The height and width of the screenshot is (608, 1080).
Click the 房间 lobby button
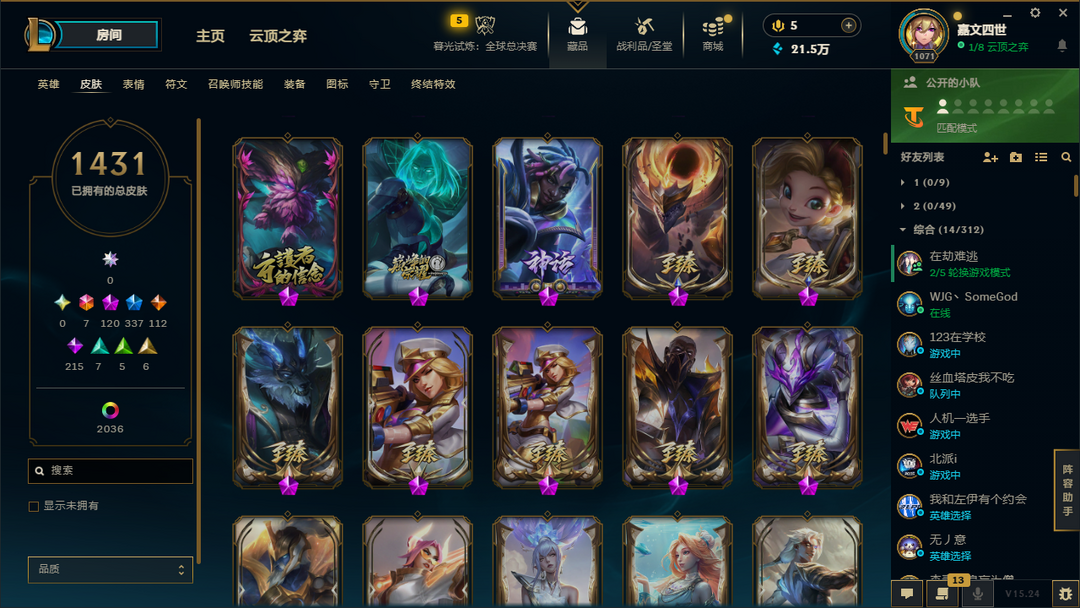[109, 35]
